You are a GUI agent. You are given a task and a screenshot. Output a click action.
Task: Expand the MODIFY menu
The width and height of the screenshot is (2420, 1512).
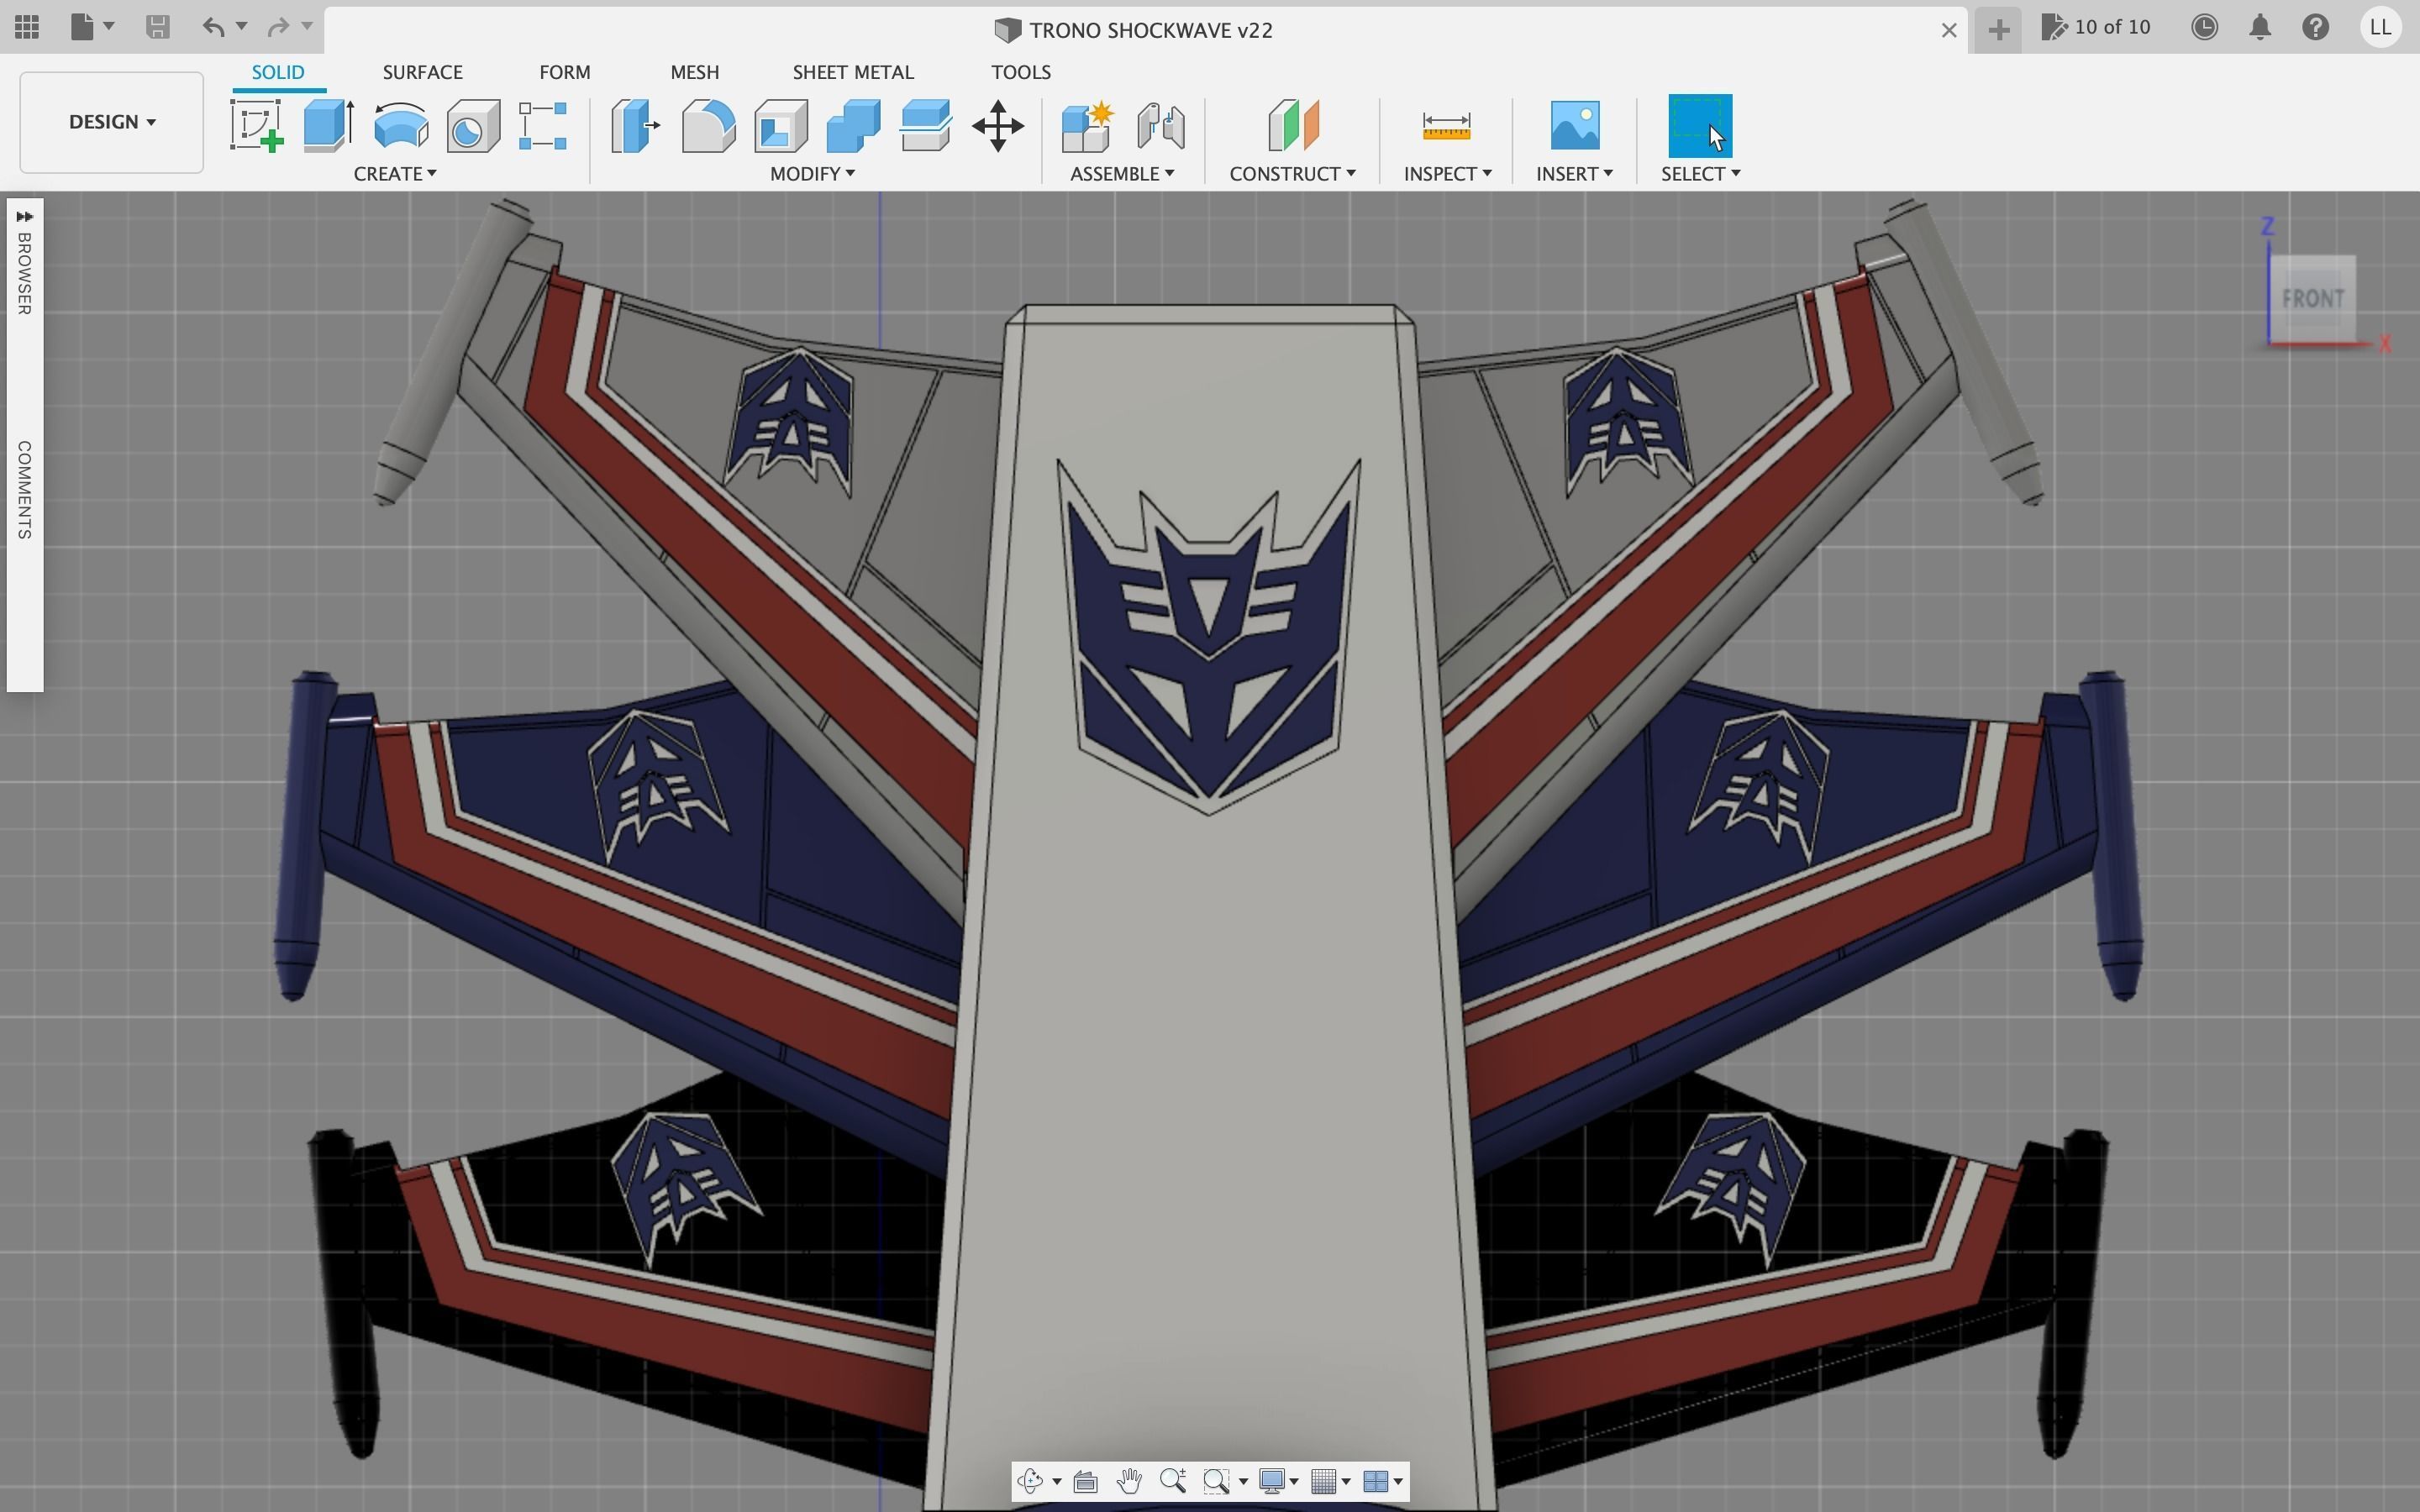click(812, 174)
